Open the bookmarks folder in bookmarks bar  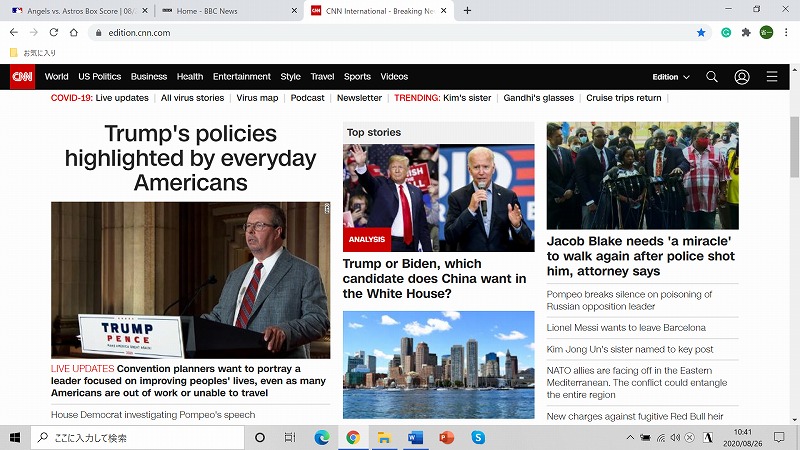[x=33, y=53]
